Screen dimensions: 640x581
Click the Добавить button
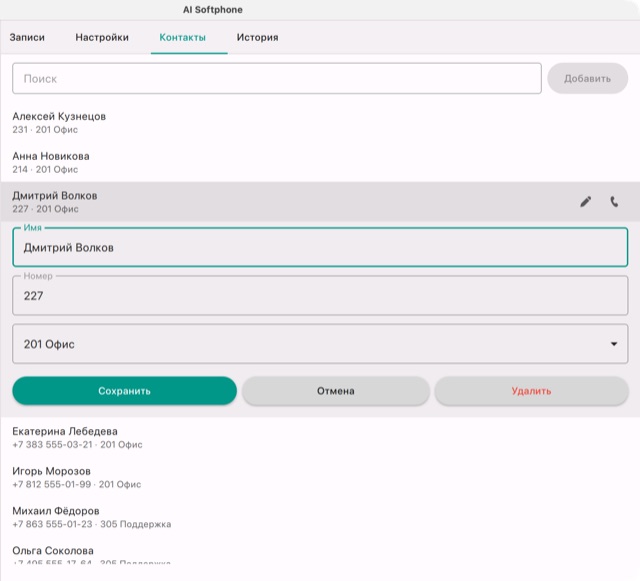click(587, 78)
